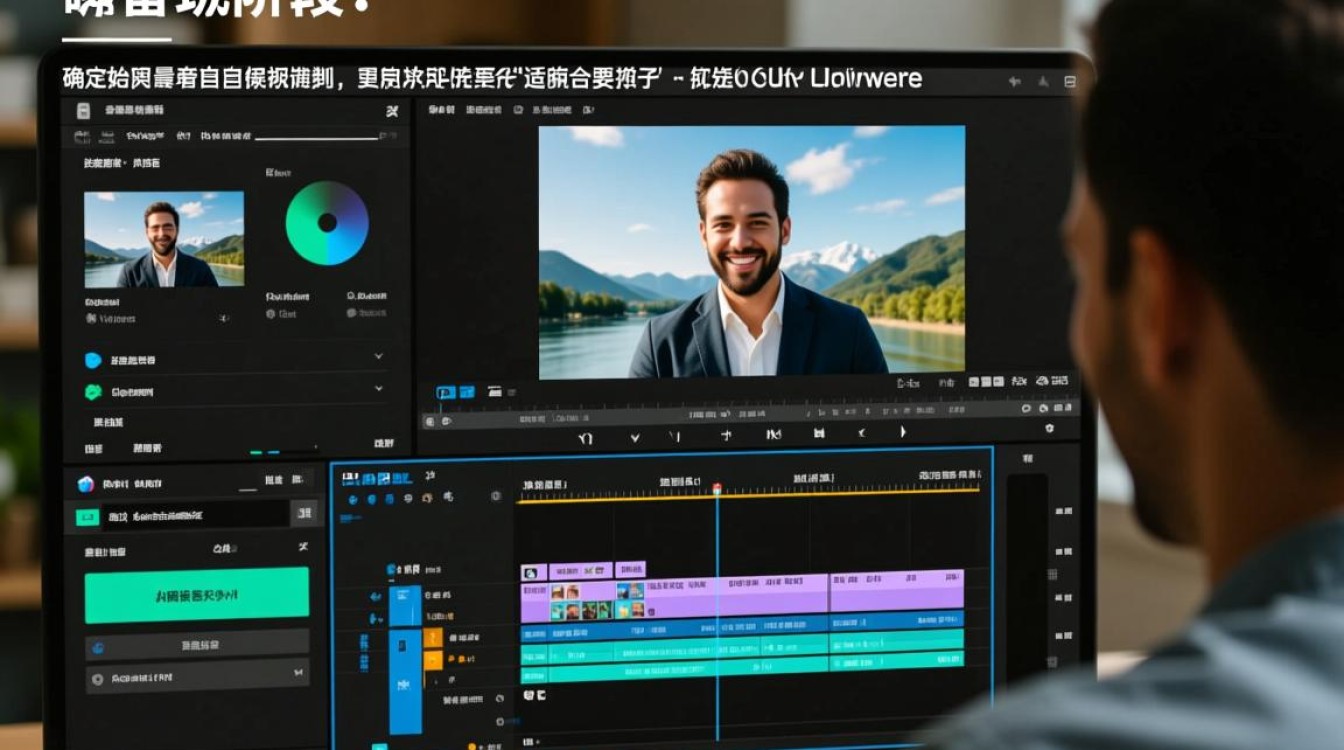This screenshot has width=1344, height=750.
Task: Click the large green button in the lower-left panel
Action: (197, 594)
